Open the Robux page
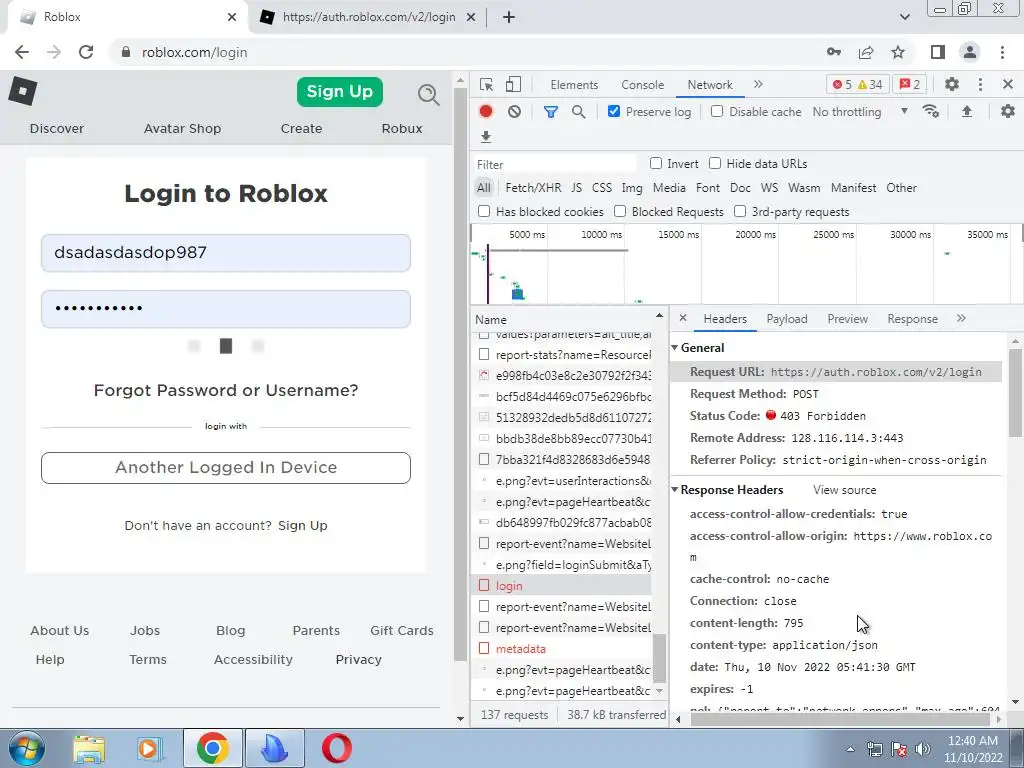This screenshot has width=1024, height=768. [402, 129]
